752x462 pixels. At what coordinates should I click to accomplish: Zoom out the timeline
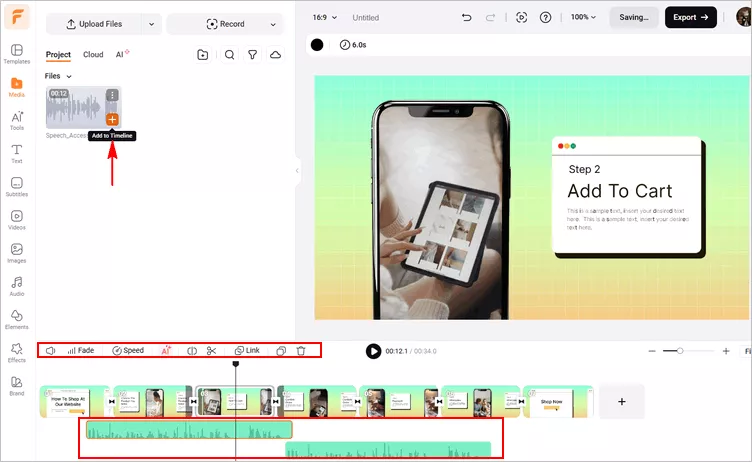[652, 351]
